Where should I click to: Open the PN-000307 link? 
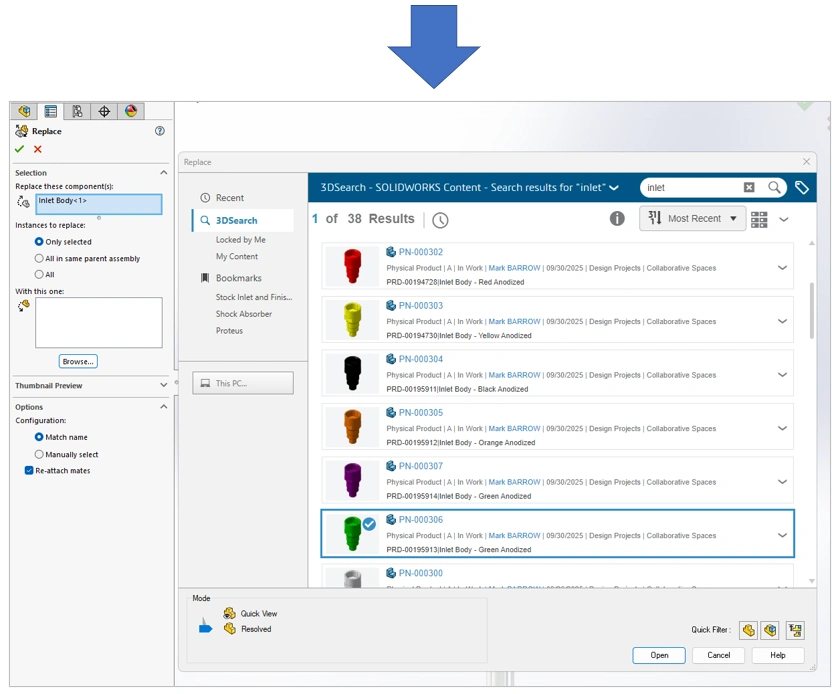click(421, 466)
